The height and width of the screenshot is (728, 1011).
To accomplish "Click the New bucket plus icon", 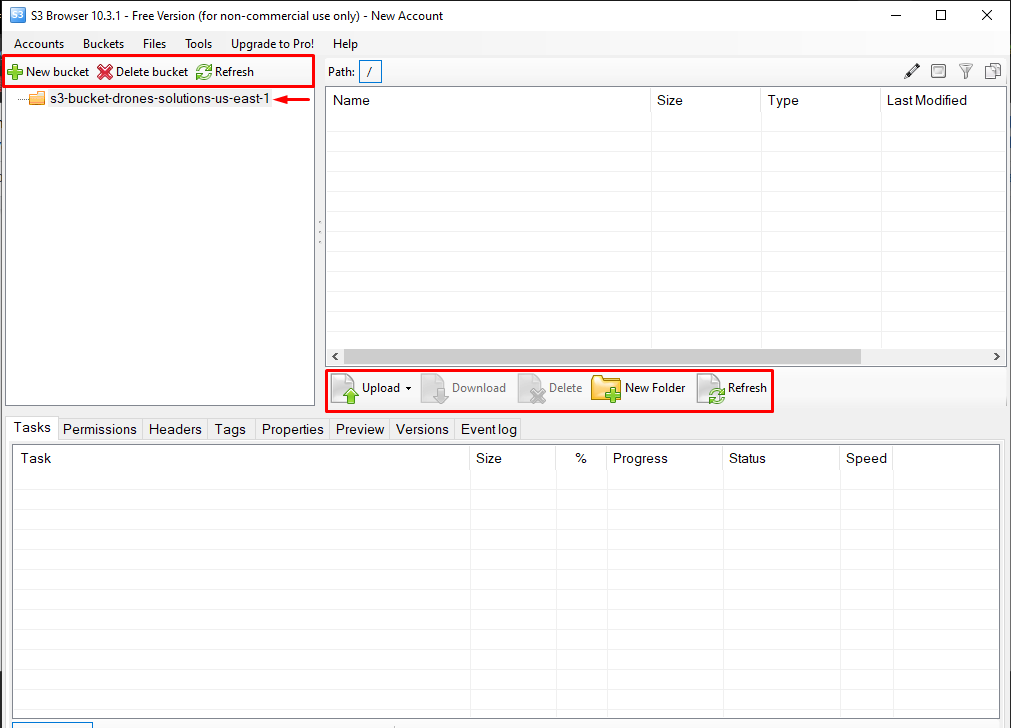I will [15, 72].
